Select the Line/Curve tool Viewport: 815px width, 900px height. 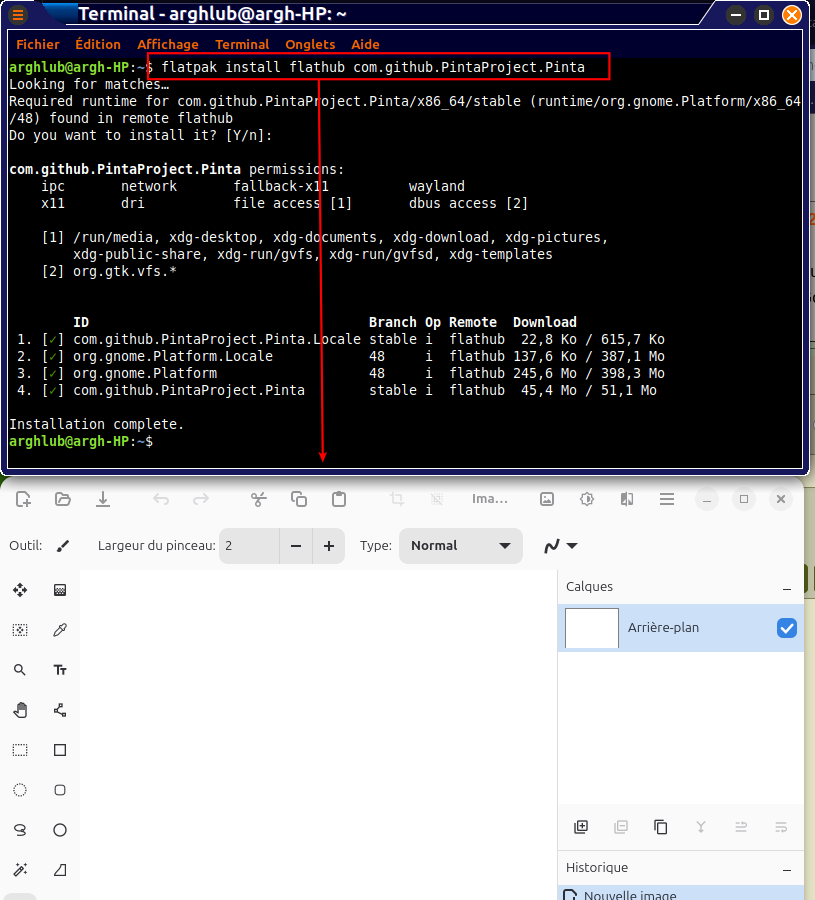click(x=60, y=710)
